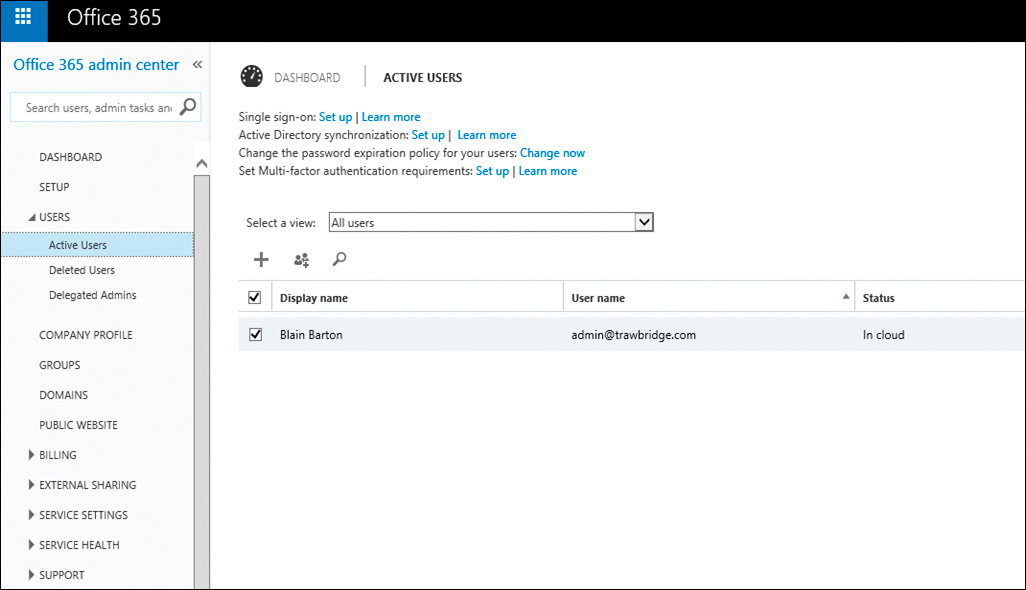
Task: Open Delegated Admins in navigation
Action: (93, 295)
